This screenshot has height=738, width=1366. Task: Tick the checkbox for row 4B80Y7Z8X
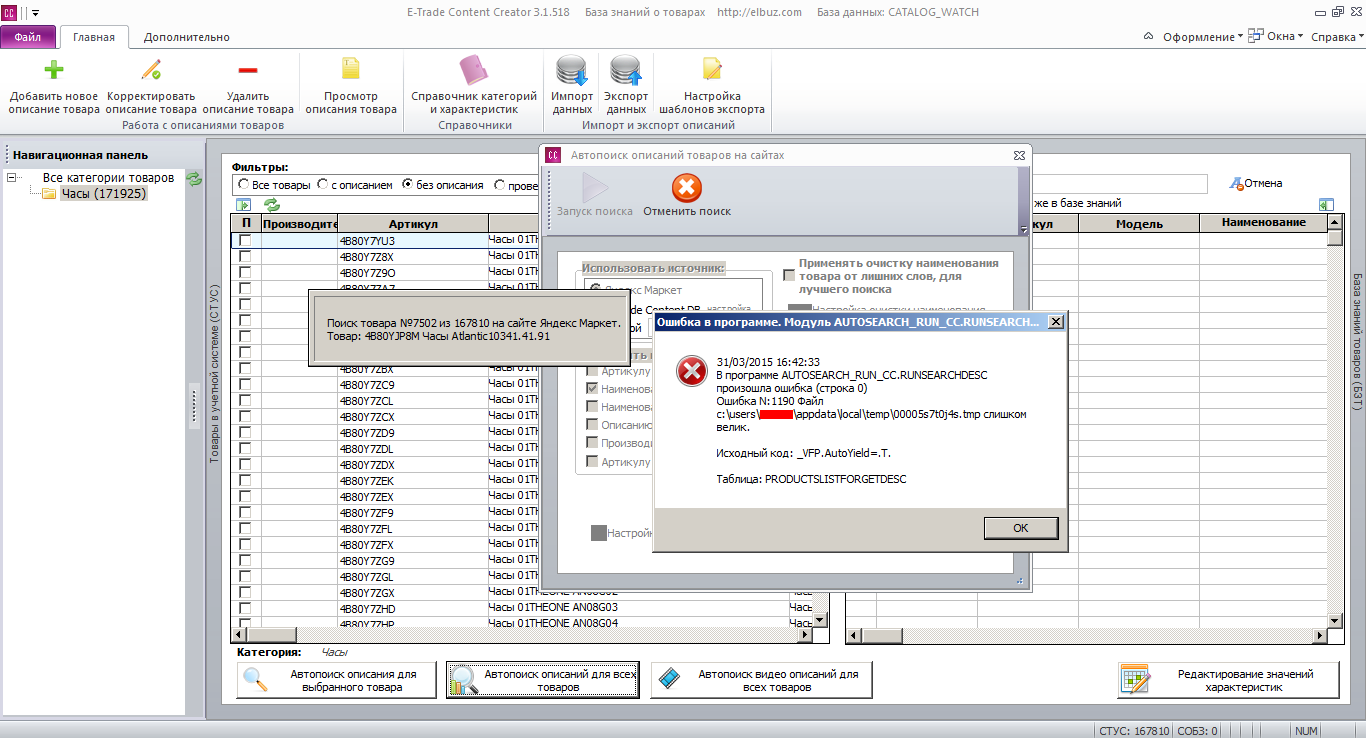245,257
